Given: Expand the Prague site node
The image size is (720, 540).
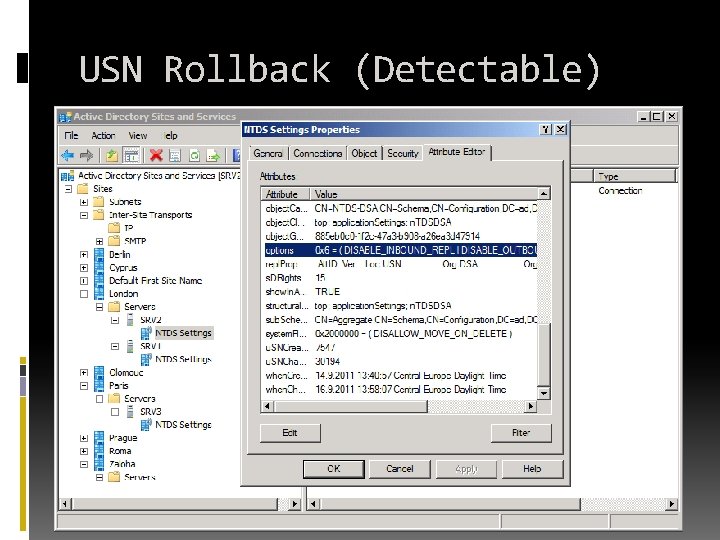Looking at the screenshot, I should (x=84, y=438).
